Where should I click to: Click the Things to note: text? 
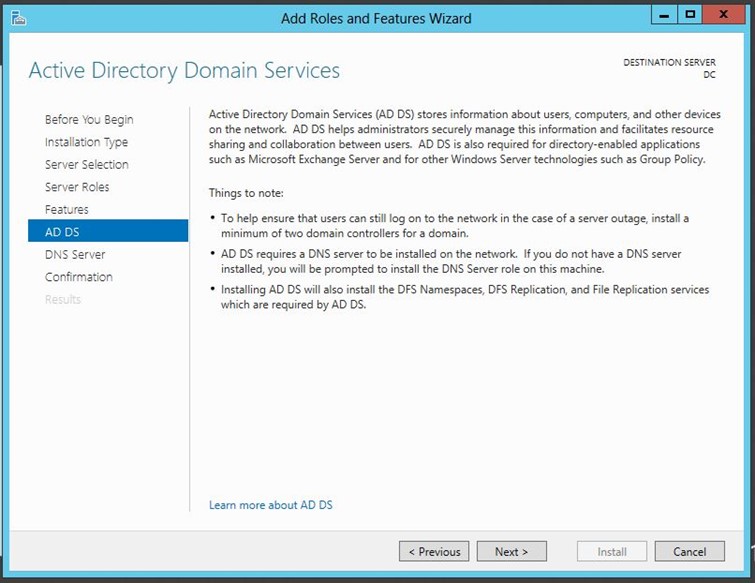(246, 193)
